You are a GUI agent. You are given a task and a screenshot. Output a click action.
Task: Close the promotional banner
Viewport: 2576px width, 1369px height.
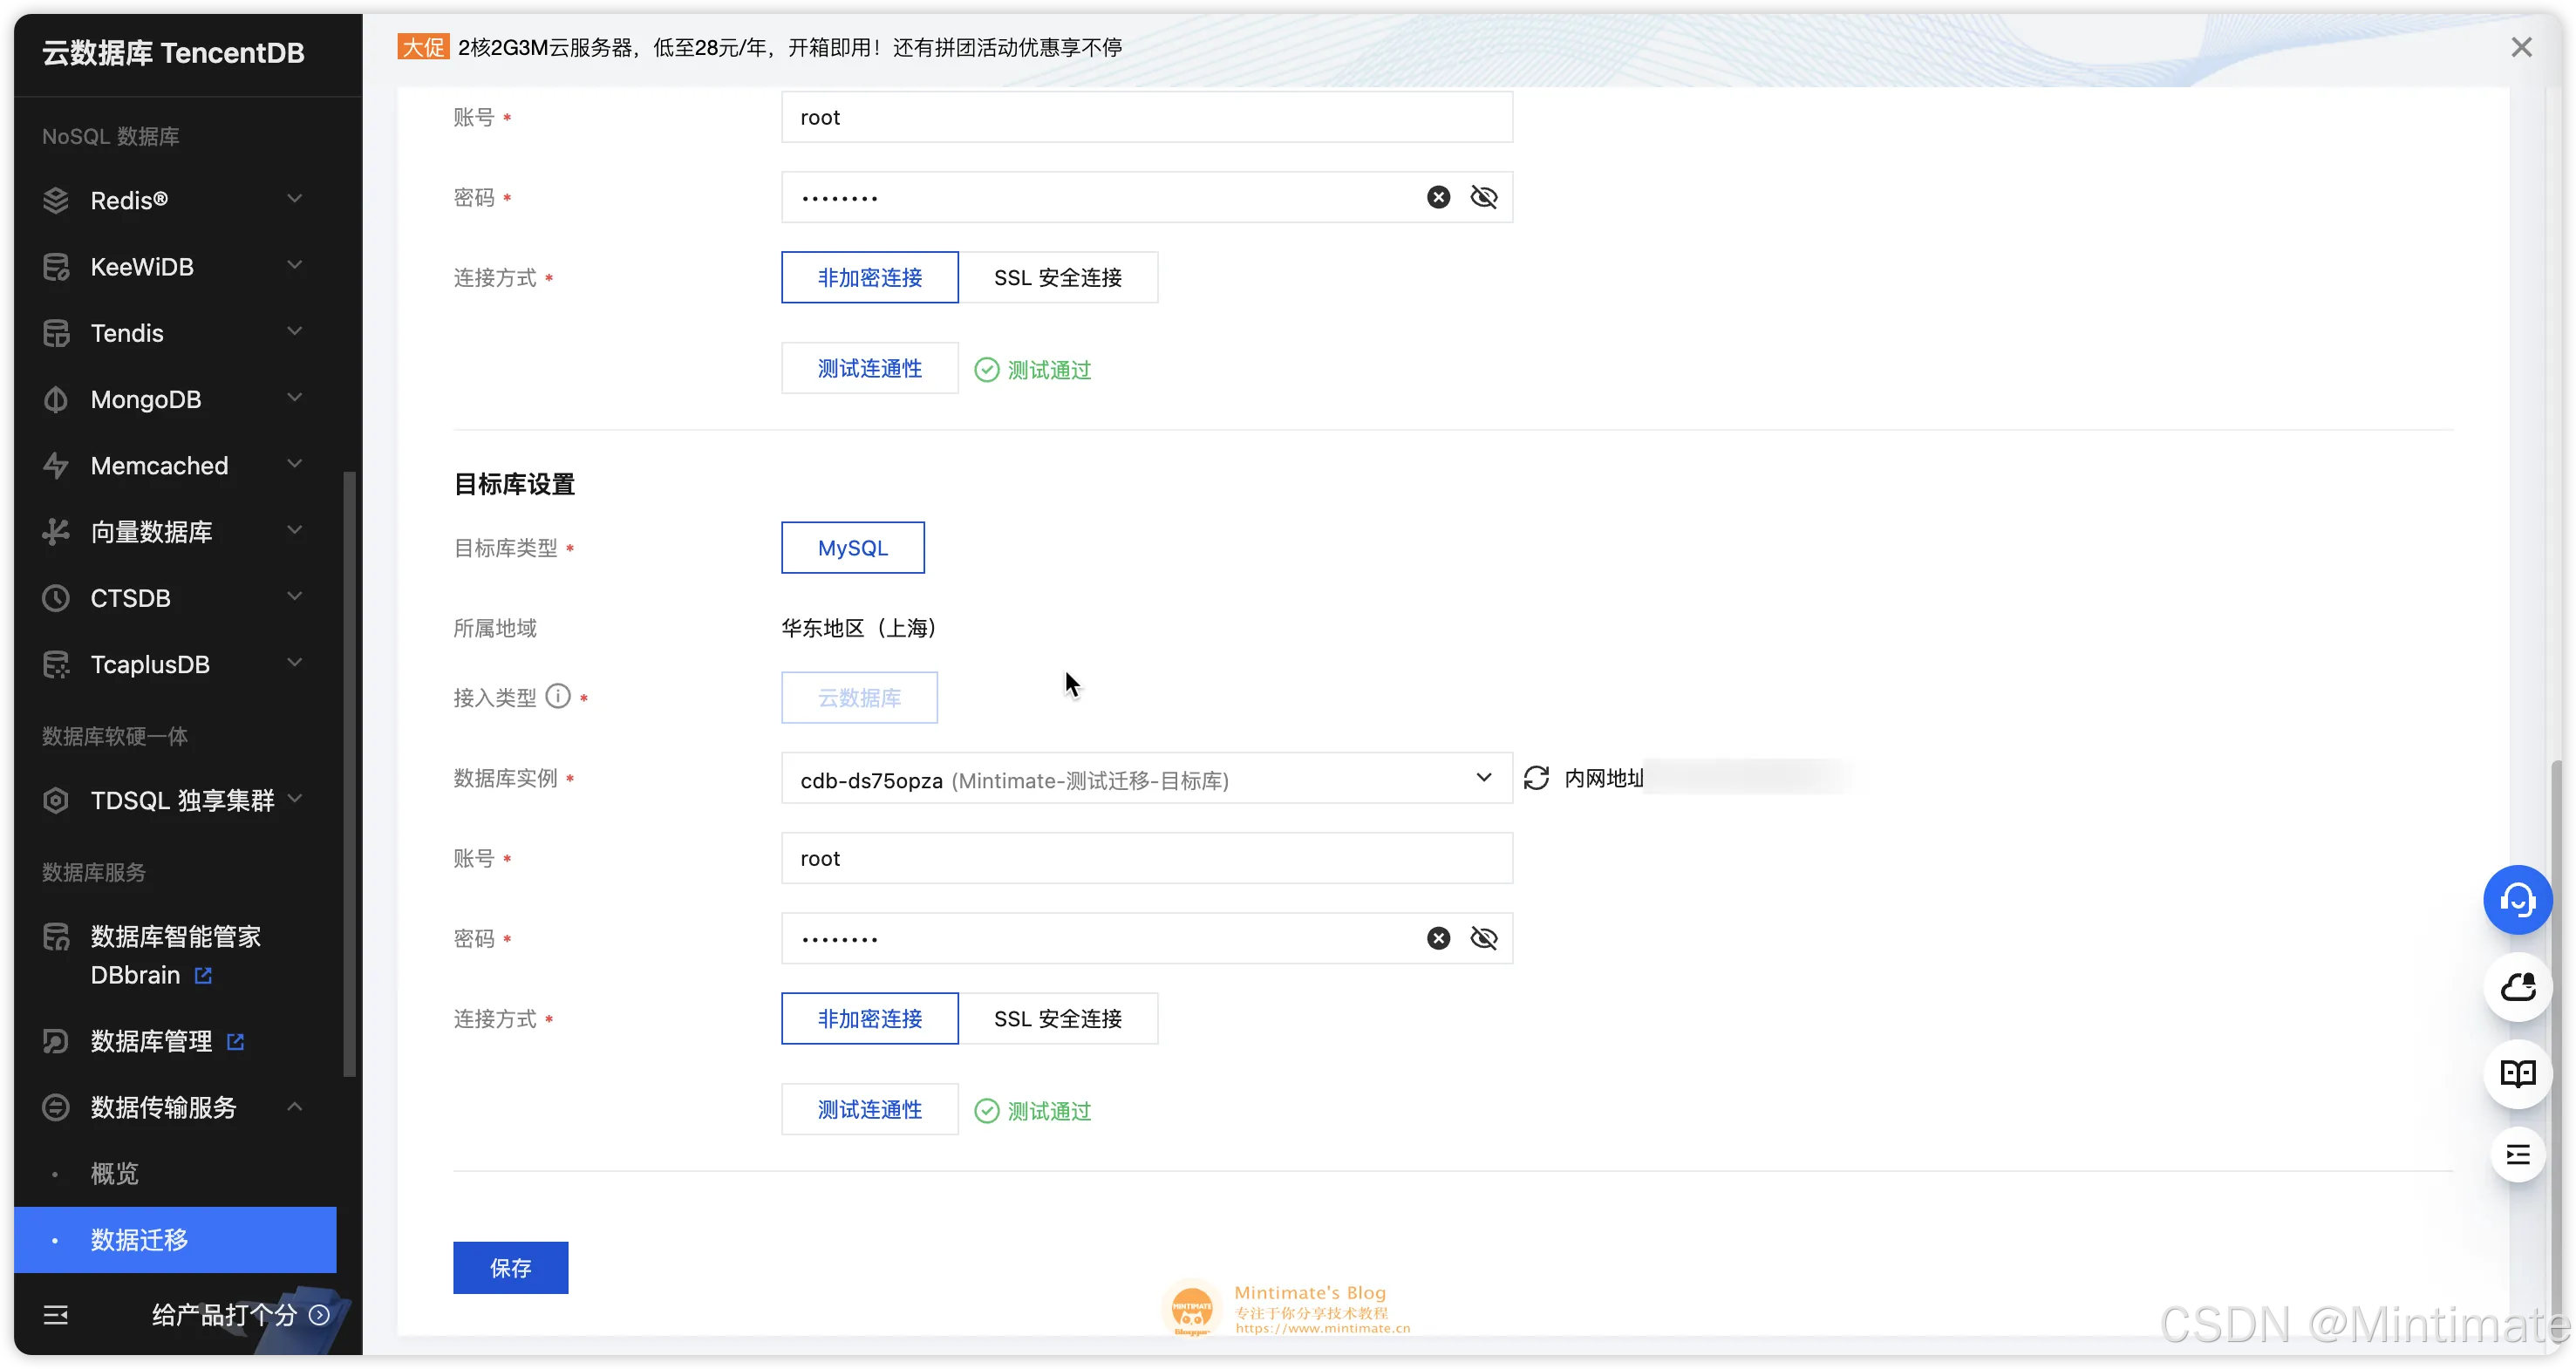[x=2521, y=47]
